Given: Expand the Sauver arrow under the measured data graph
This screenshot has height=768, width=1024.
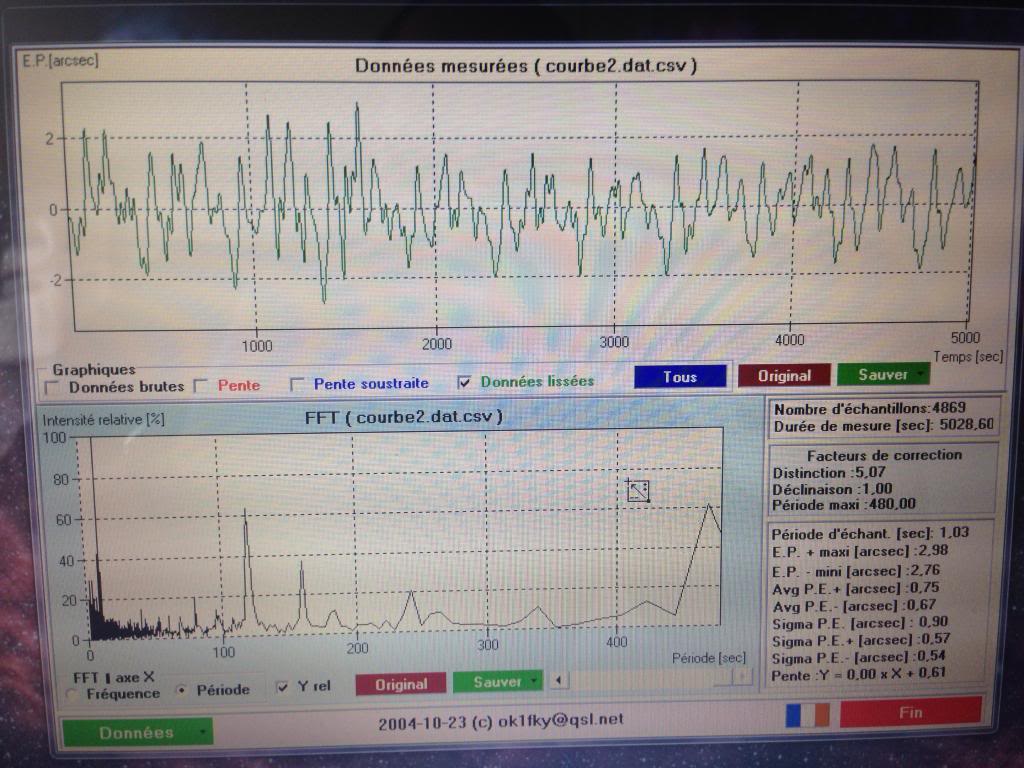Looking at the screenshot, I should [x=920, y=374].
